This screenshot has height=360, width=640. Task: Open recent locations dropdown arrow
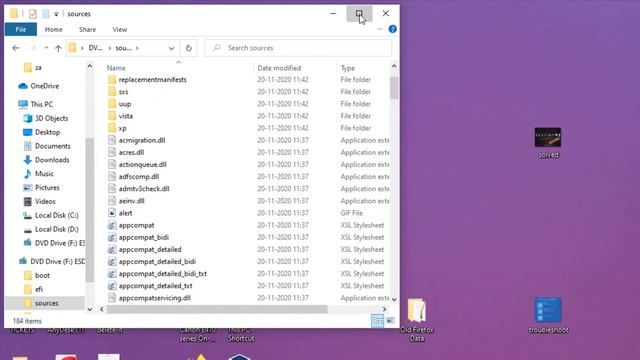coord(46,48)
